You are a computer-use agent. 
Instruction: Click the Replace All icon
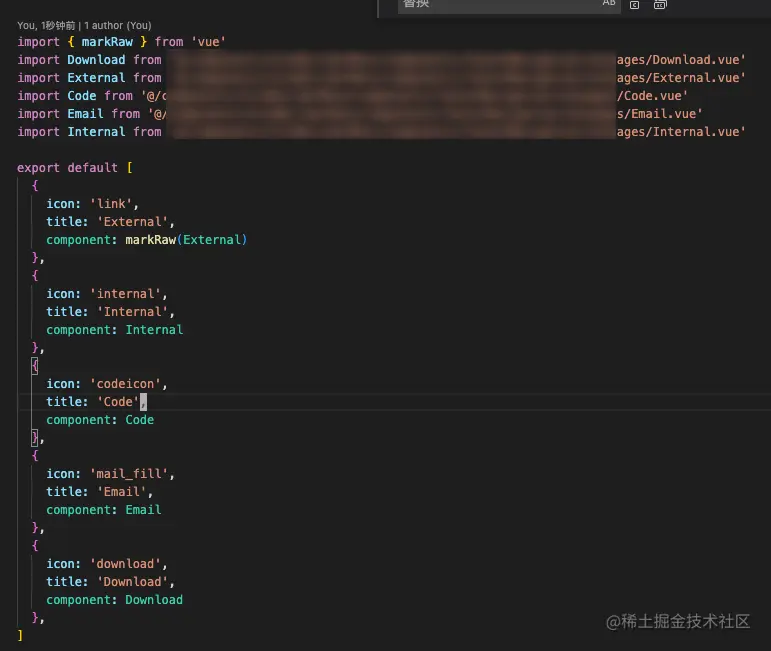pos(660,4)
